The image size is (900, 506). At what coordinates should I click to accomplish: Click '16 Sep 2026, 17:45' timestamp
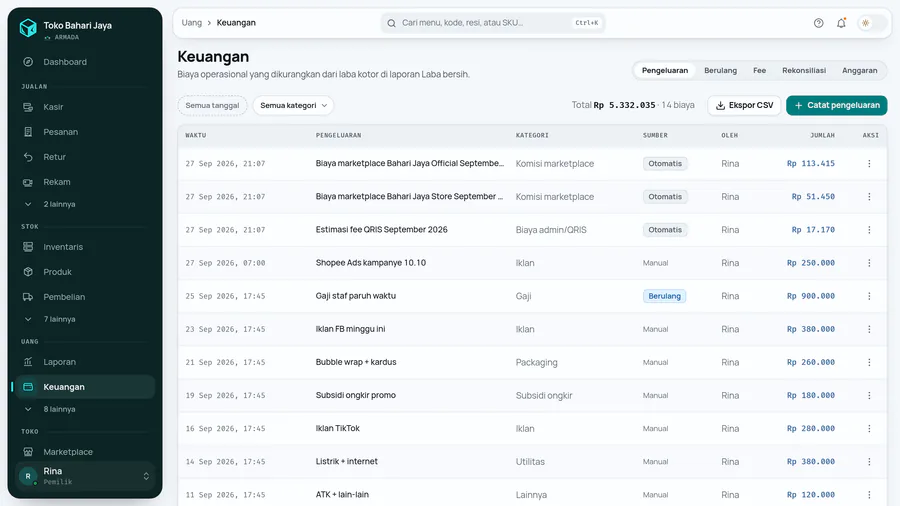click(225, 429)
